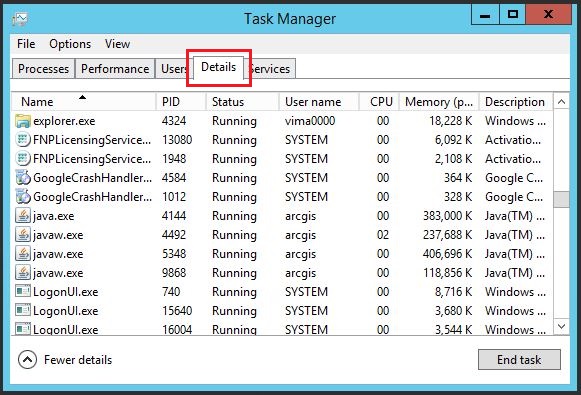Click memory value 8,716 K
This screenshot has height=395, width=581.
pyautogui.click(x=454, y=292)
